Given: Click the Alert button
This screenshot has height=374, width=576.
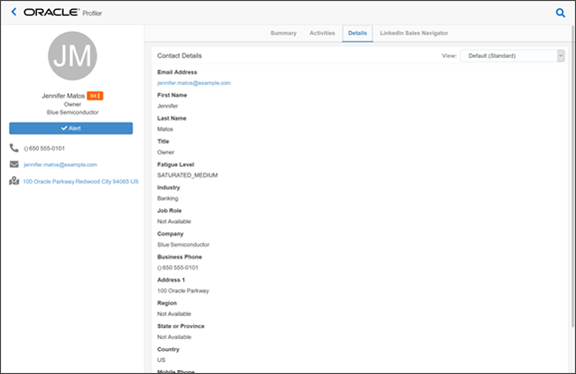Looking at the screenshot, I should 71,128.
